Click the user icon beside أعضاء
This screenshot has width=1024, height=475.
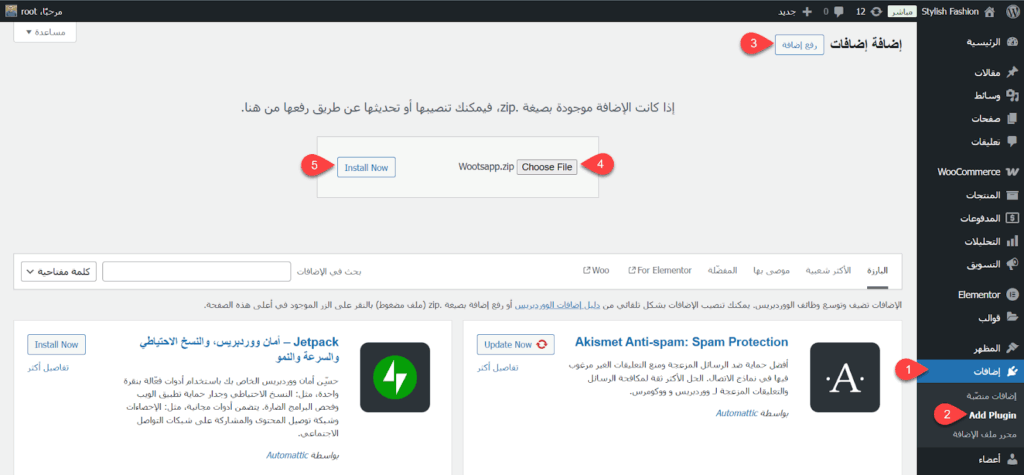coord(1012,459)
